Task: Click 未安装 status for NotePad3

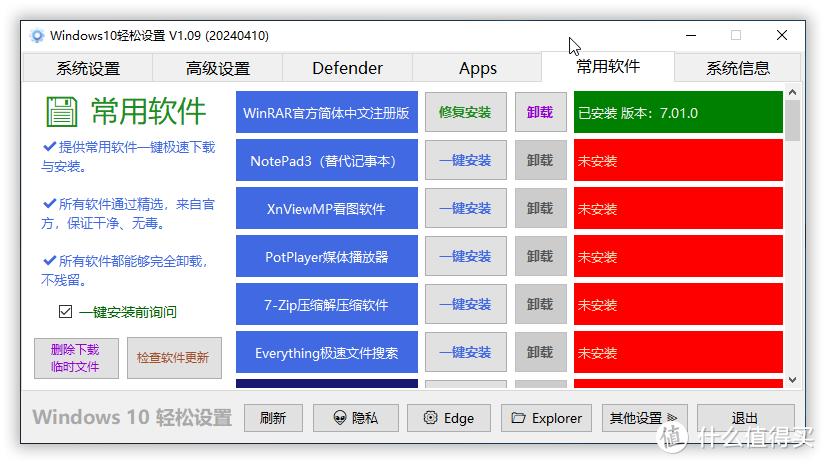Action: pos(678,160)
